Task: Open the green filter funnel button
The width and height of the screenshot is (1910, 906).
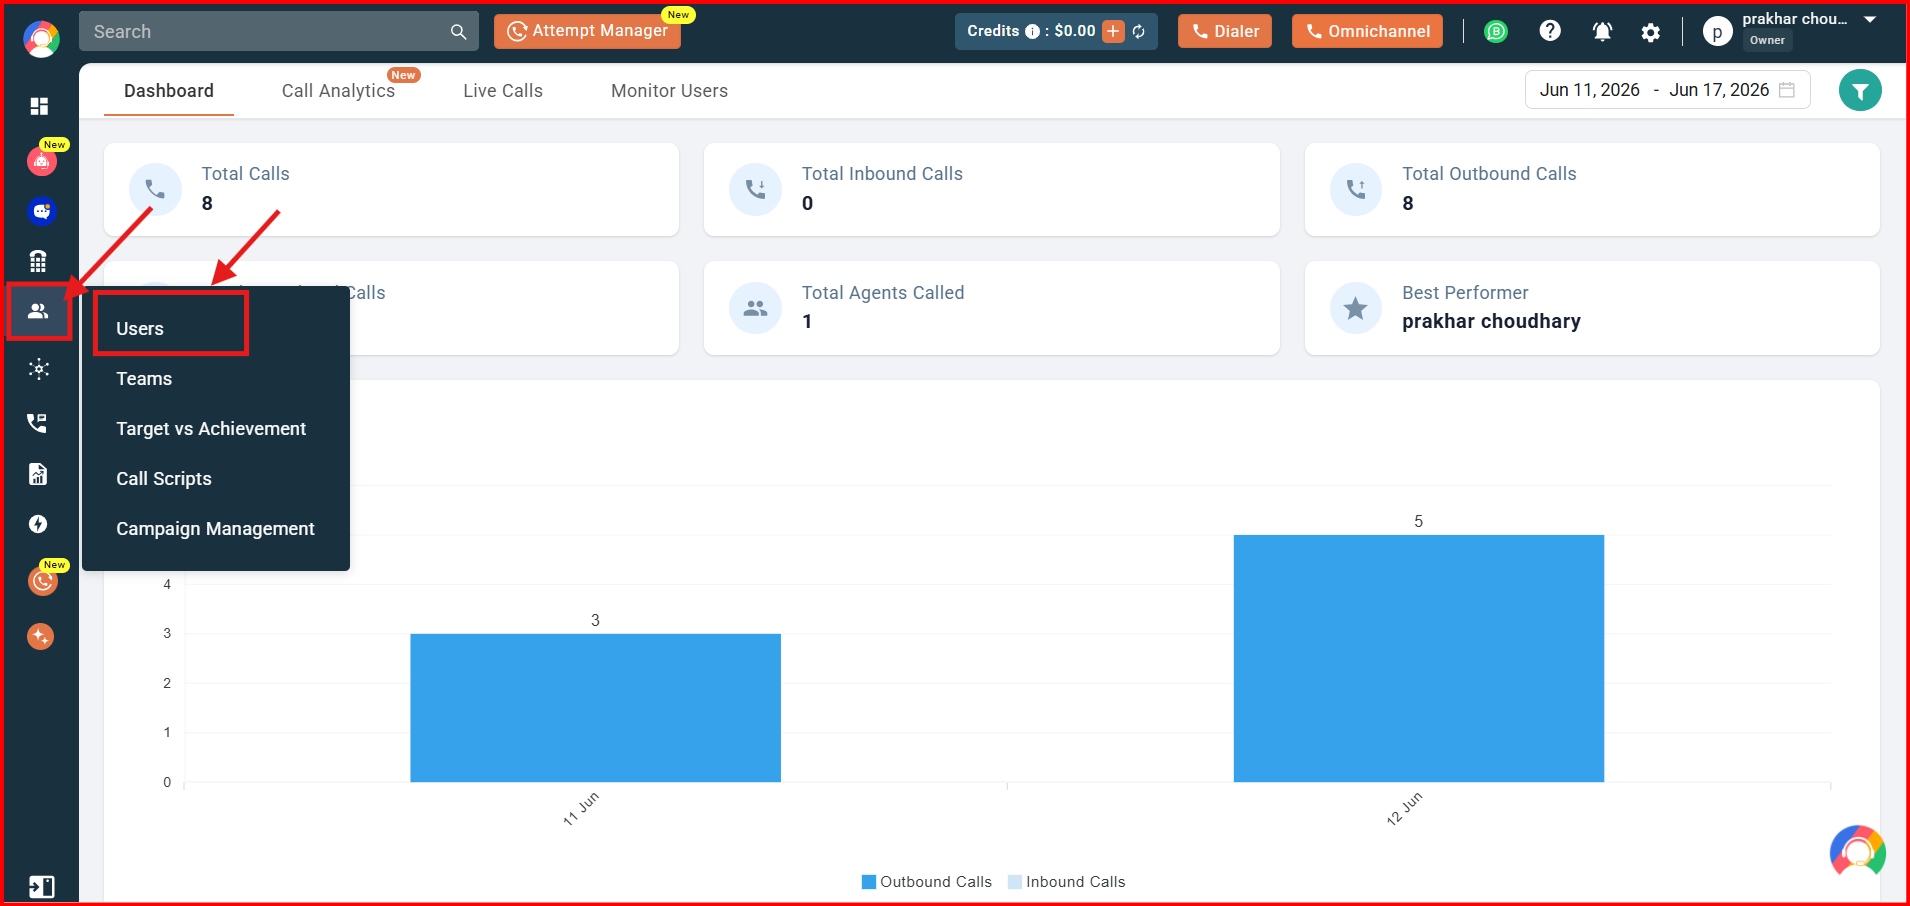Action: click(x=1860, y=91)
